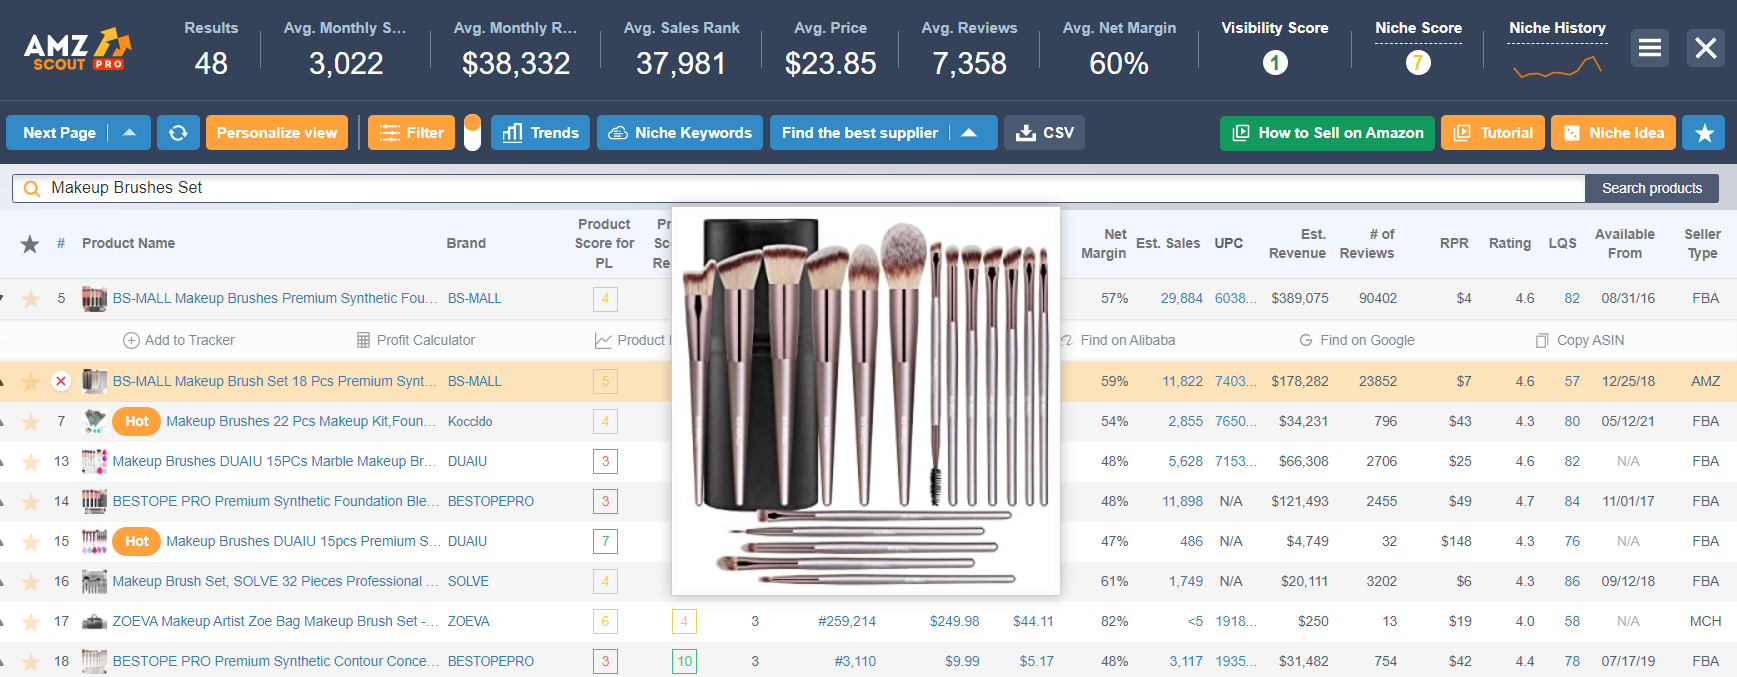The width and height of the screenshot is (1737, 677).
Task: Go to Next Page
Action: [x=59, y=132]
